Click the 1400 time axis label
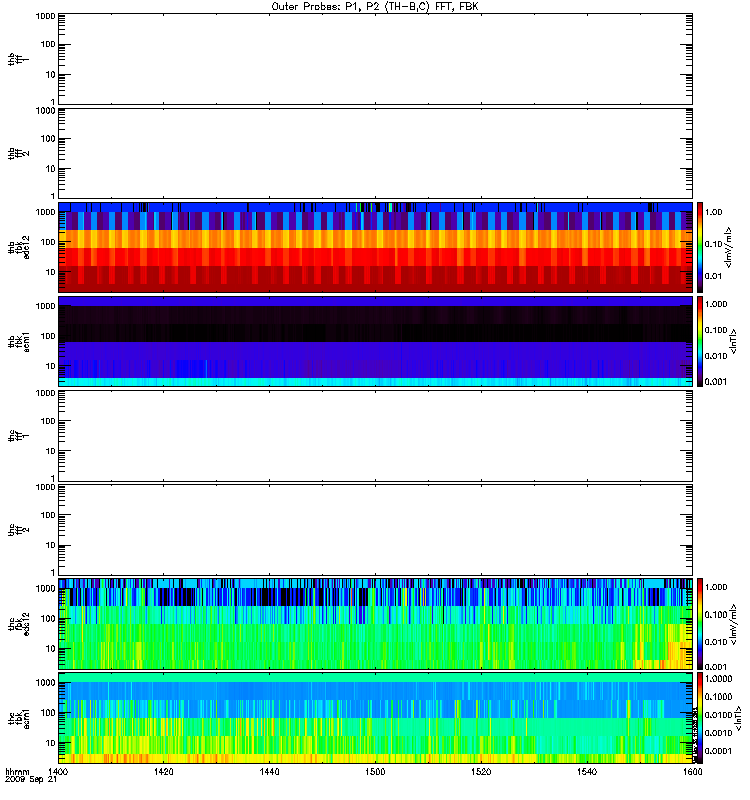The height and width of the screenshot is (800, 750). [58, 771]
